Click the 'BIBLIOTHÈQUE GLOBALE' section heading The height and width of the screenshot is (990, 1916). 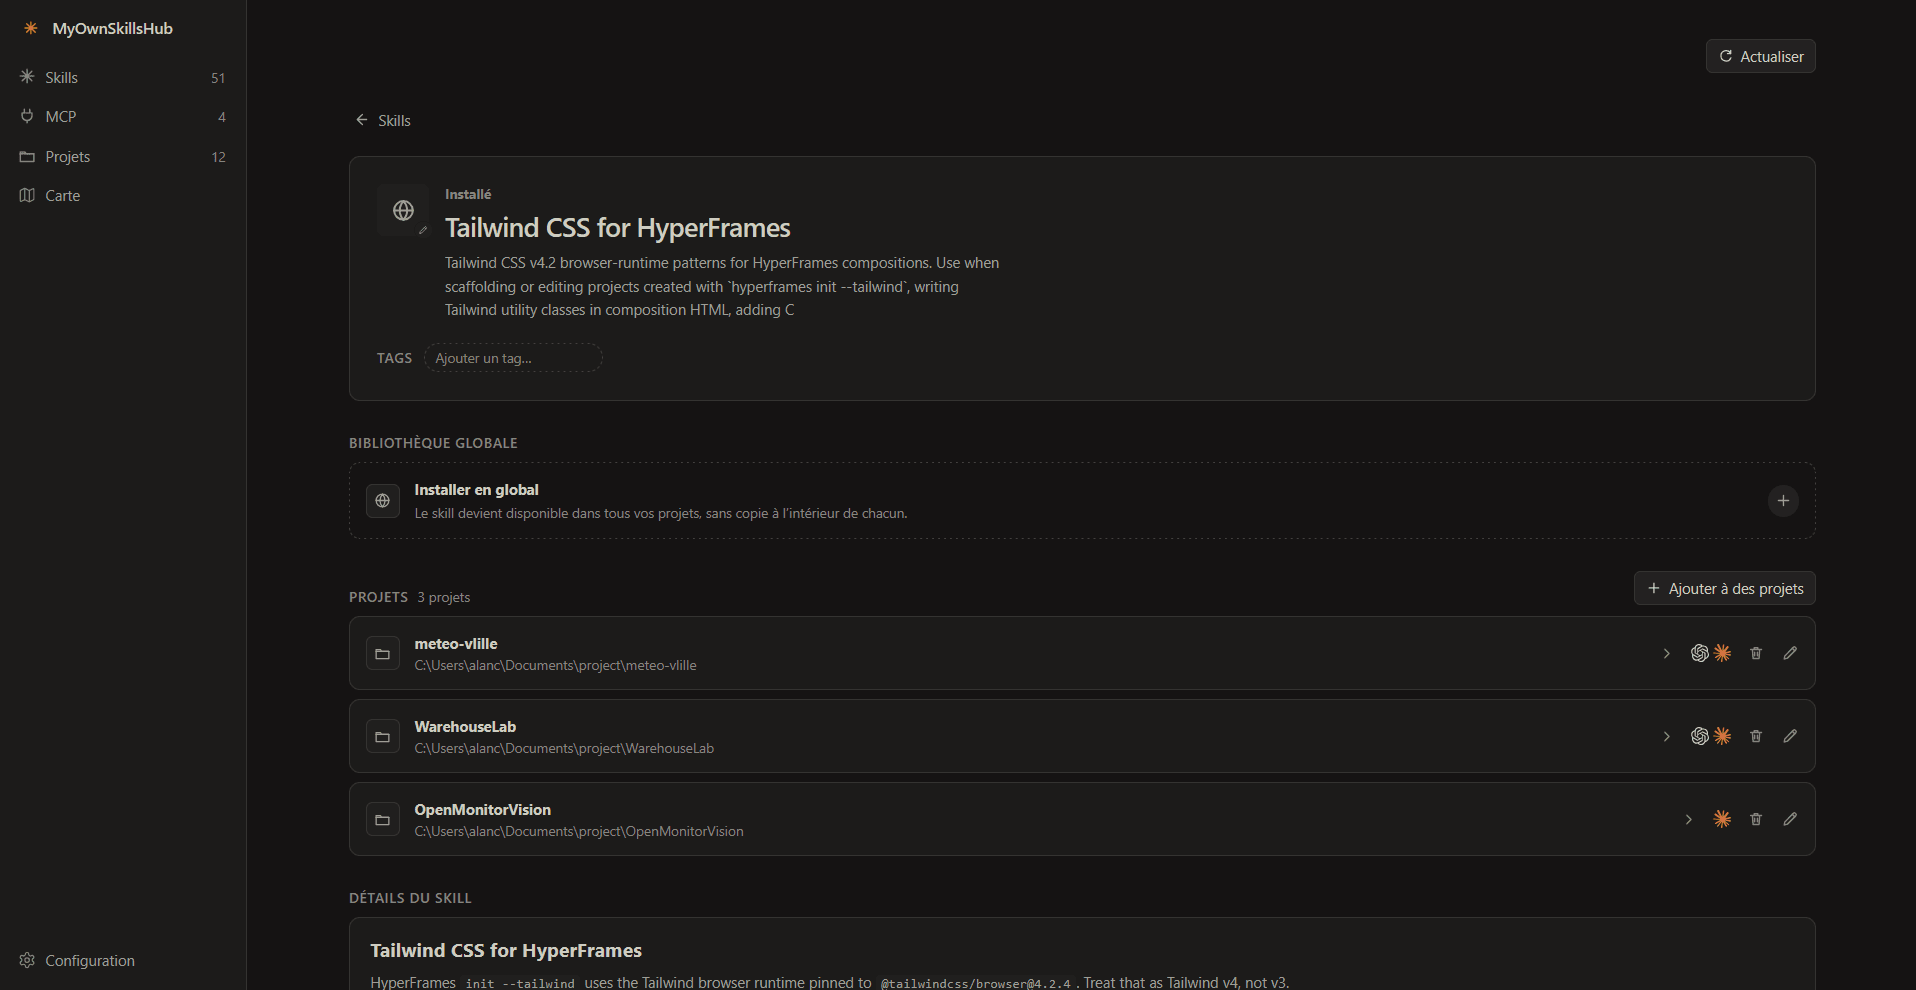[x=433, y=443]
